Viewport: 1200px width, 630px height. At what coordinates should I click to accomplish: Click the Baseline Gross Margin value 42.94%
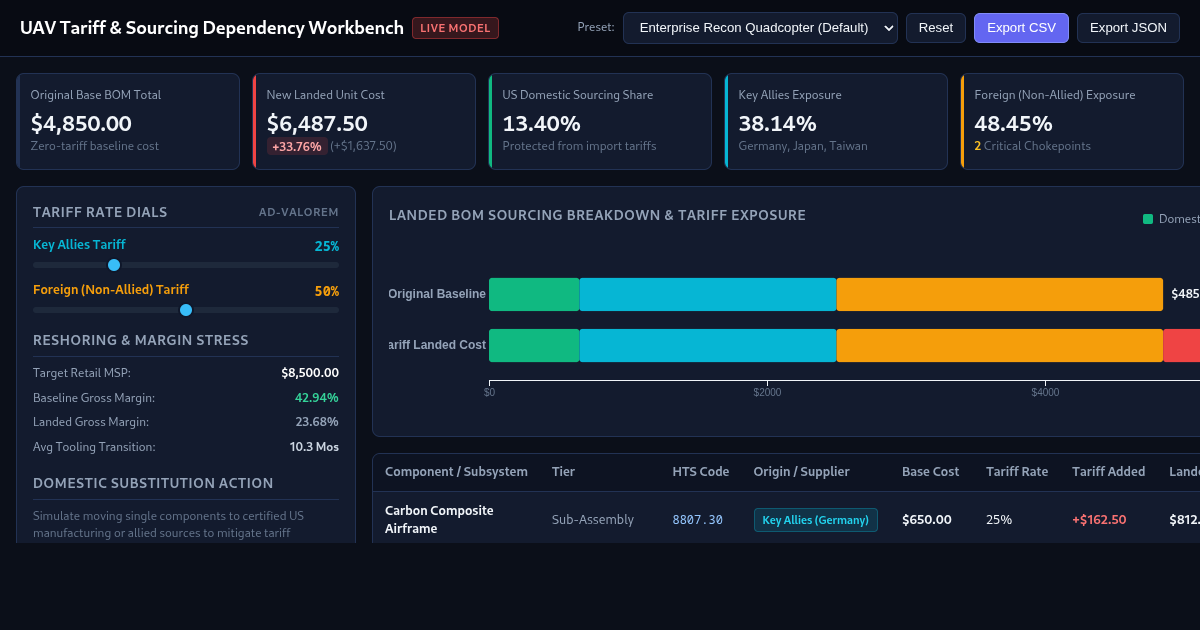pos(317,397)
